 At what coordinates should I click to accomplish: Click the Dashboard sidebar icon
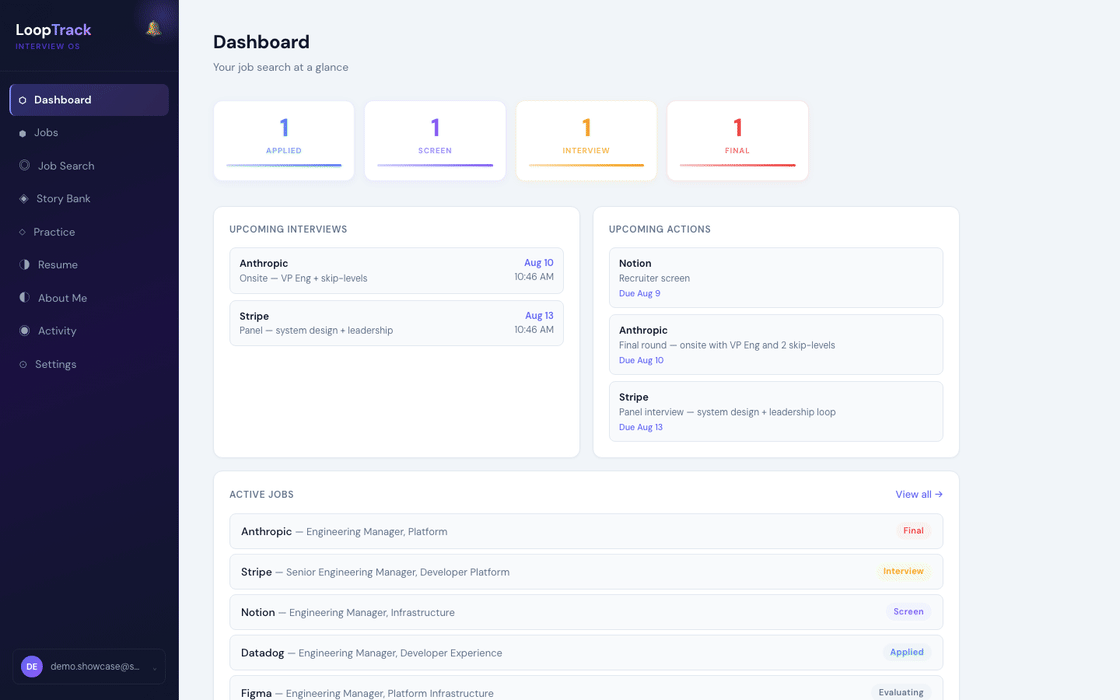(x=22, y=100)
